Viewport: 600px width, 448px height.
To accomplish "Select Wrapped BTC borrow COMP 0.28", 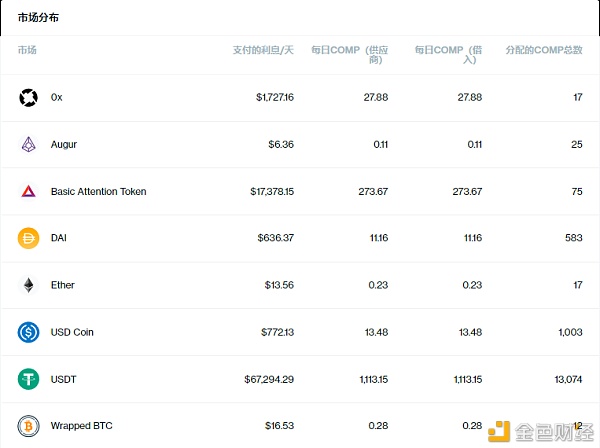I will (x=472, y=426).
